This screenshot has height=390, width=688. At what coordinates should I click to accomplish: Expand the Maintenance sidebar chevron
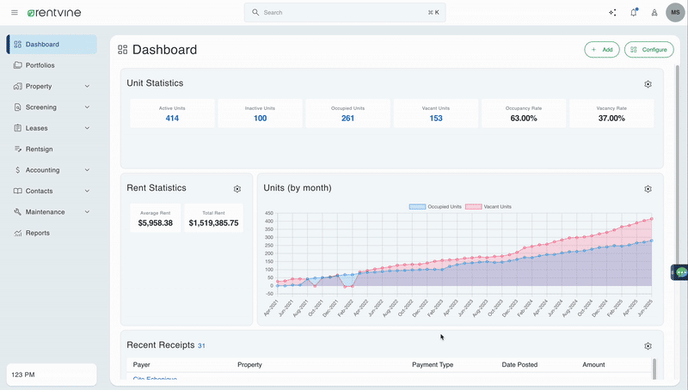coord(87,212)
